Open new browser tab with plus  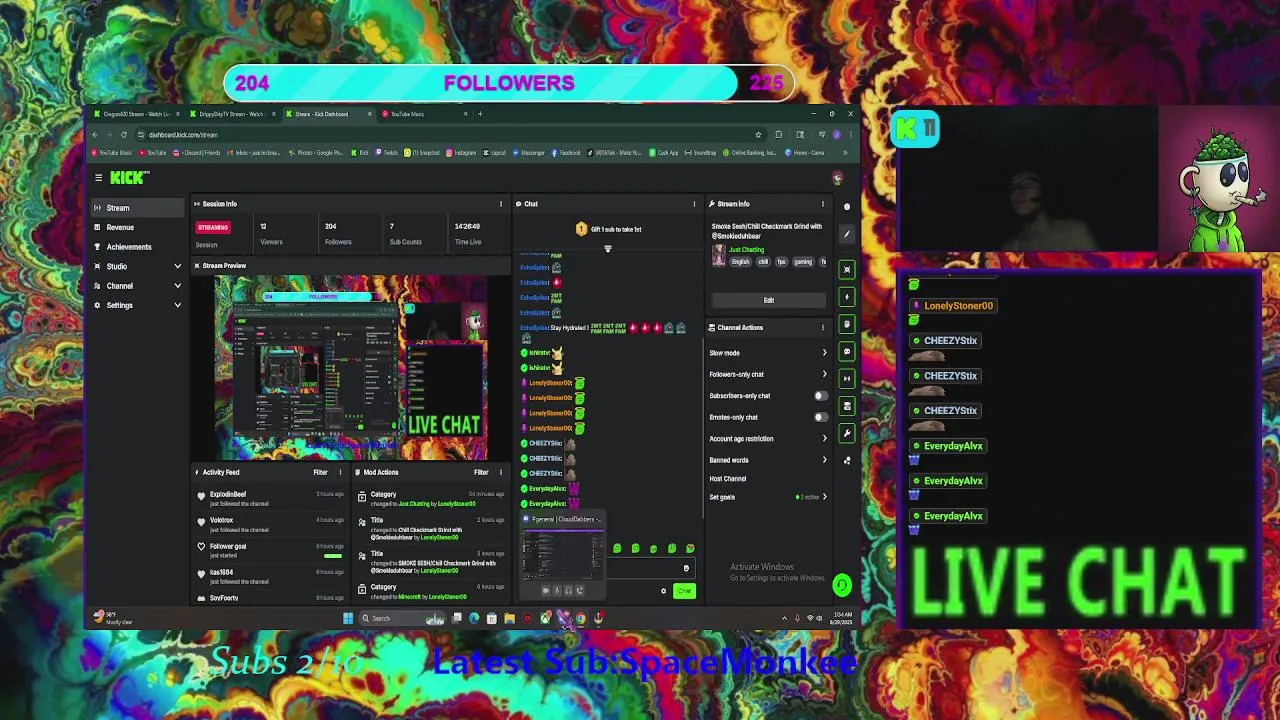480,114
